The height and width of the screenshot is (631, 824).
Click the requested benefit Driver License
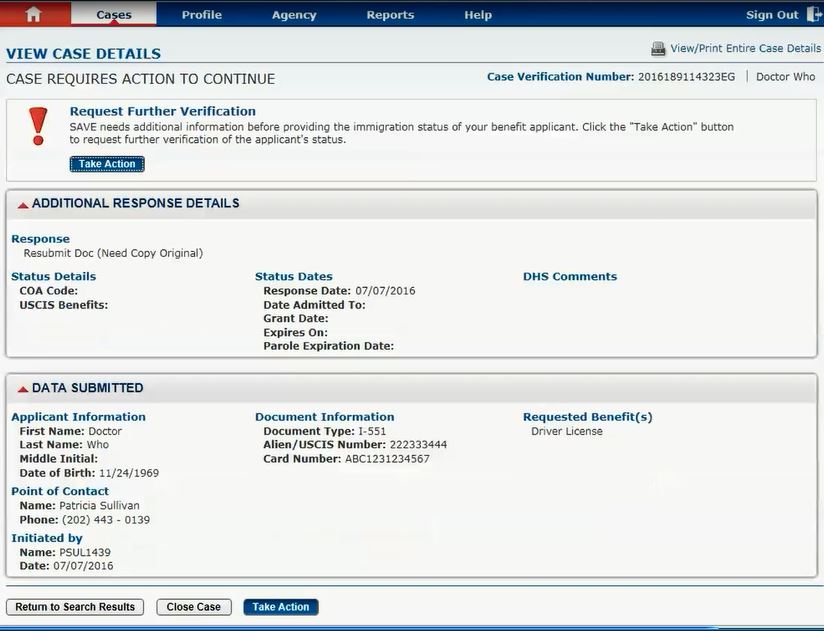coord(566,431)
